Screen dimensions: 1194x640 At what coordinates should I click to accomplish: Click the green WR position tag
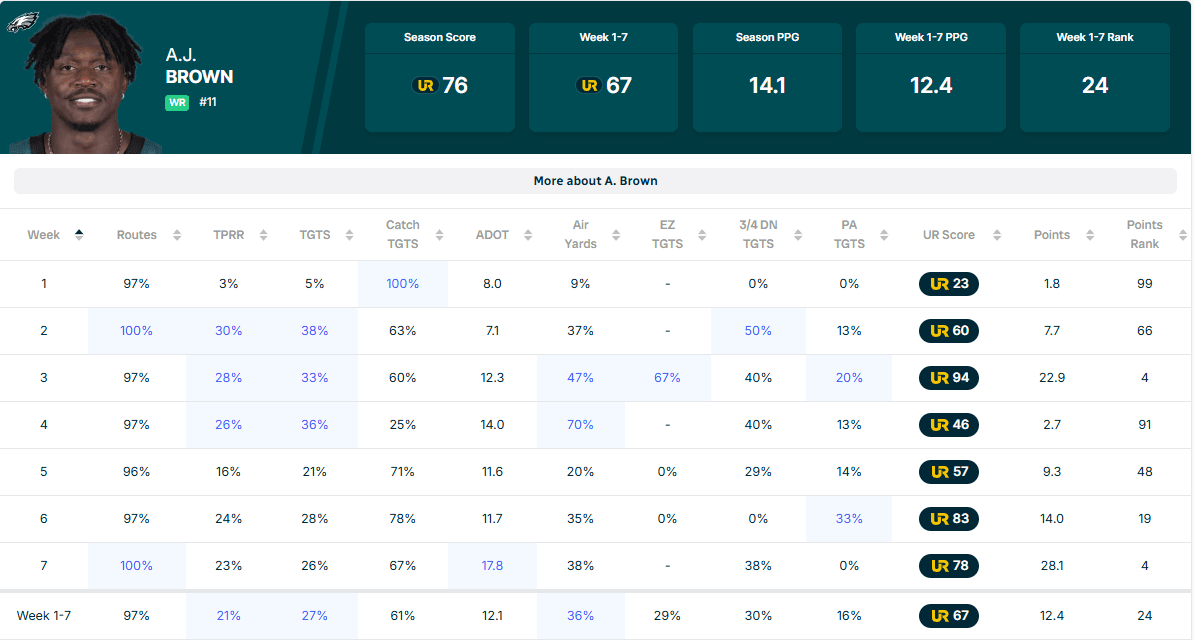coord(177,102)
